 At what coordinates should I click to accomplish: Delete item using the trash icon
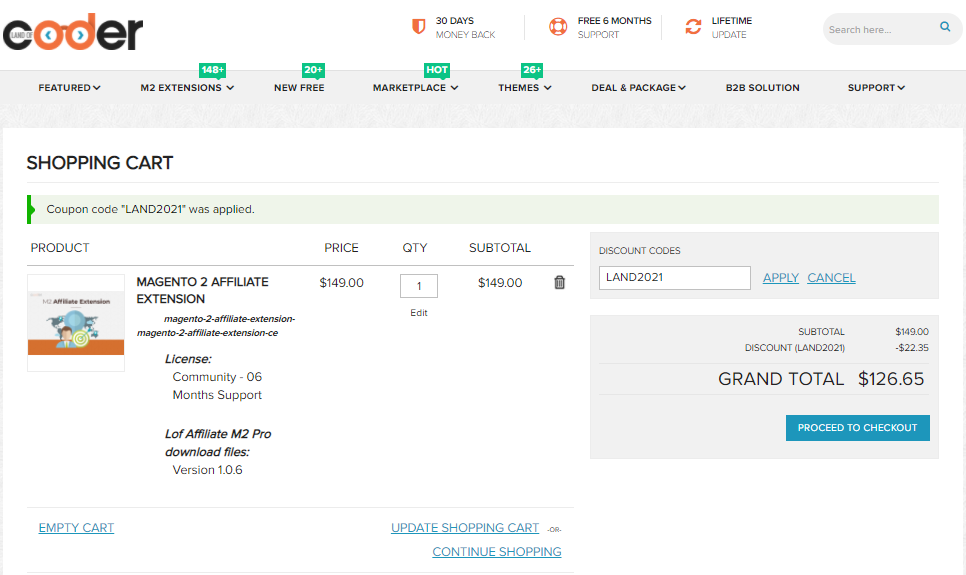coord(559,283)
